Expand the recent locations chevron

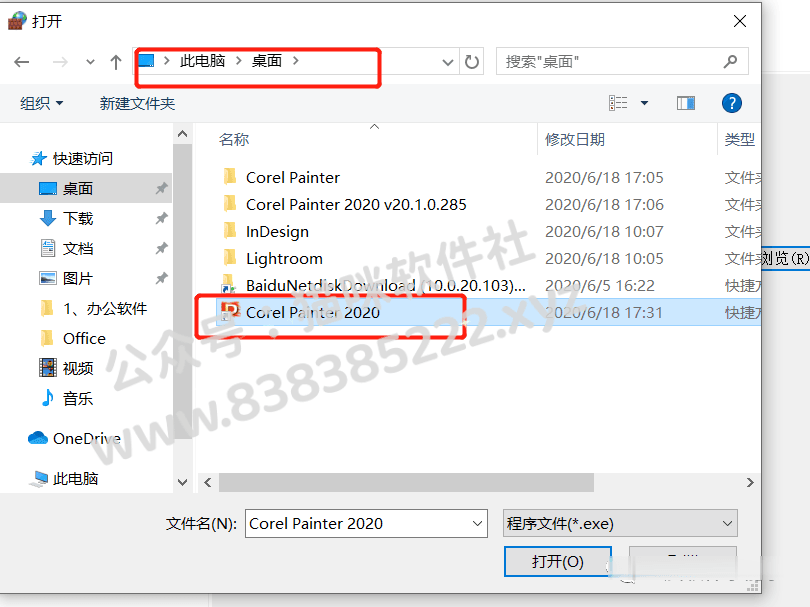pos(90,63)
